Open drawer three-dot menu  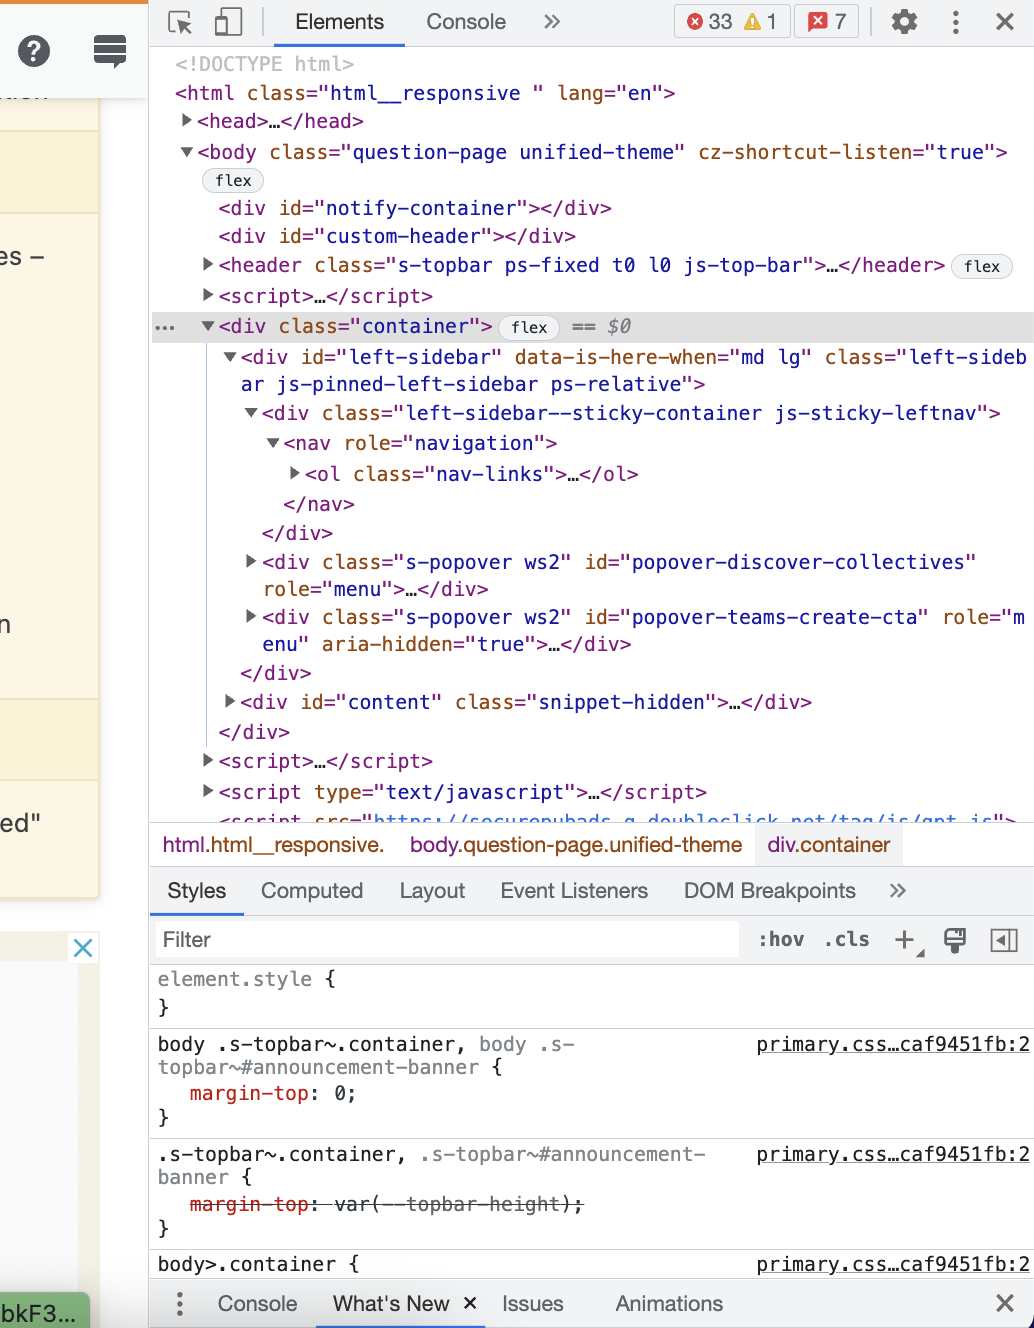point(180,1303)
